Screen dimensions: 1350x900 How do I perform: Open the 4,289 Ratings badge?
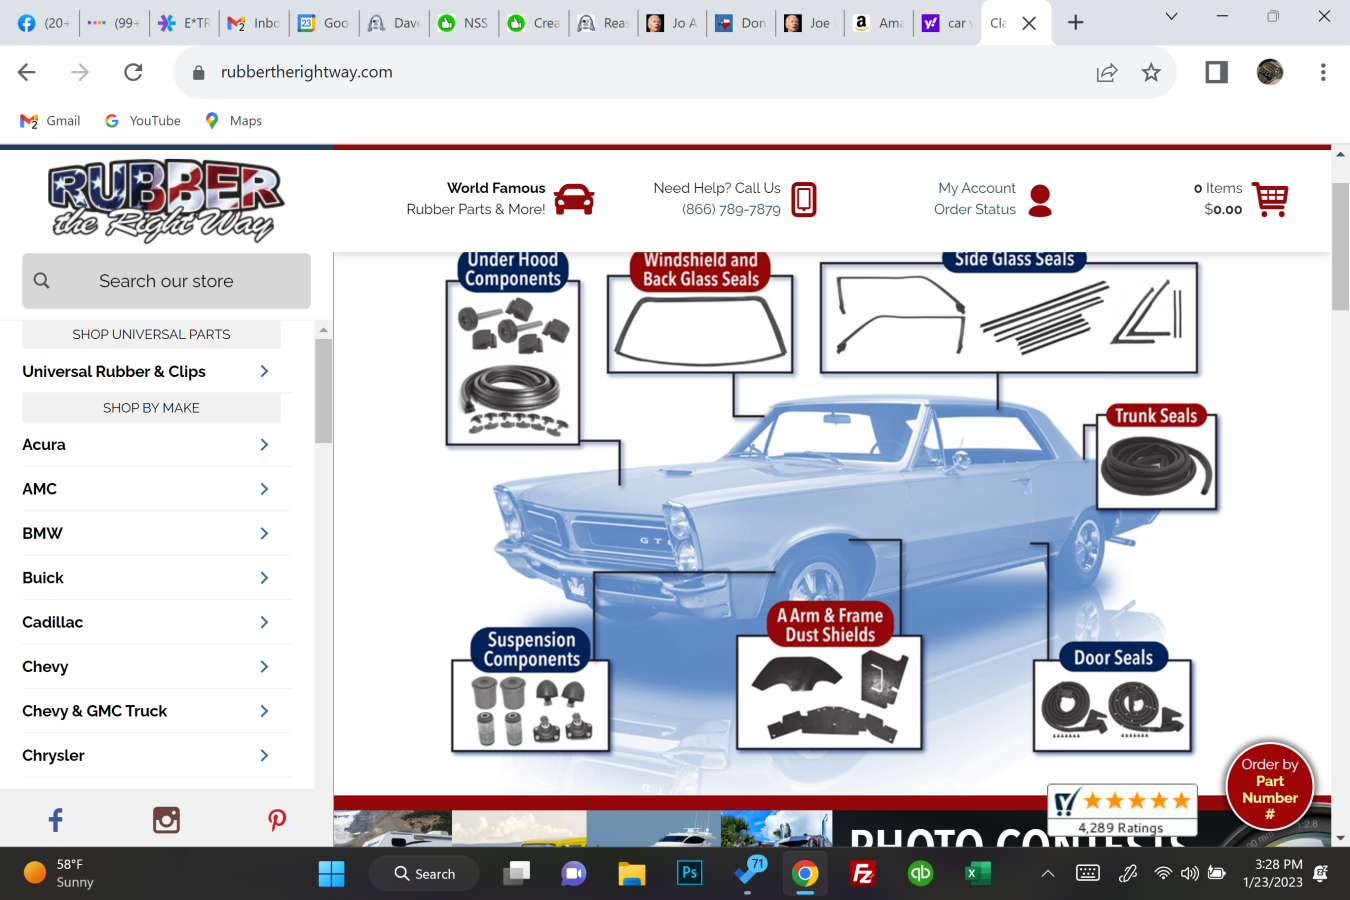coord(1122,810)
